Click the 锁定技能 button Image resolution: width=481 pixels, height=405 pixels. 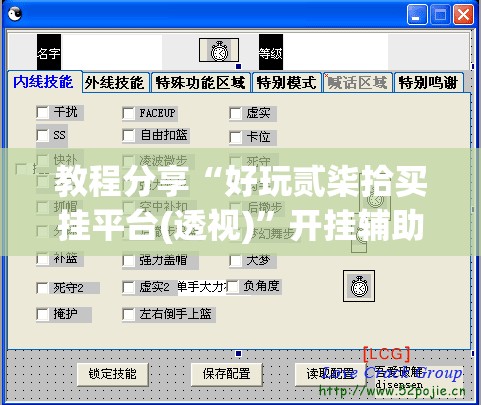113,374
